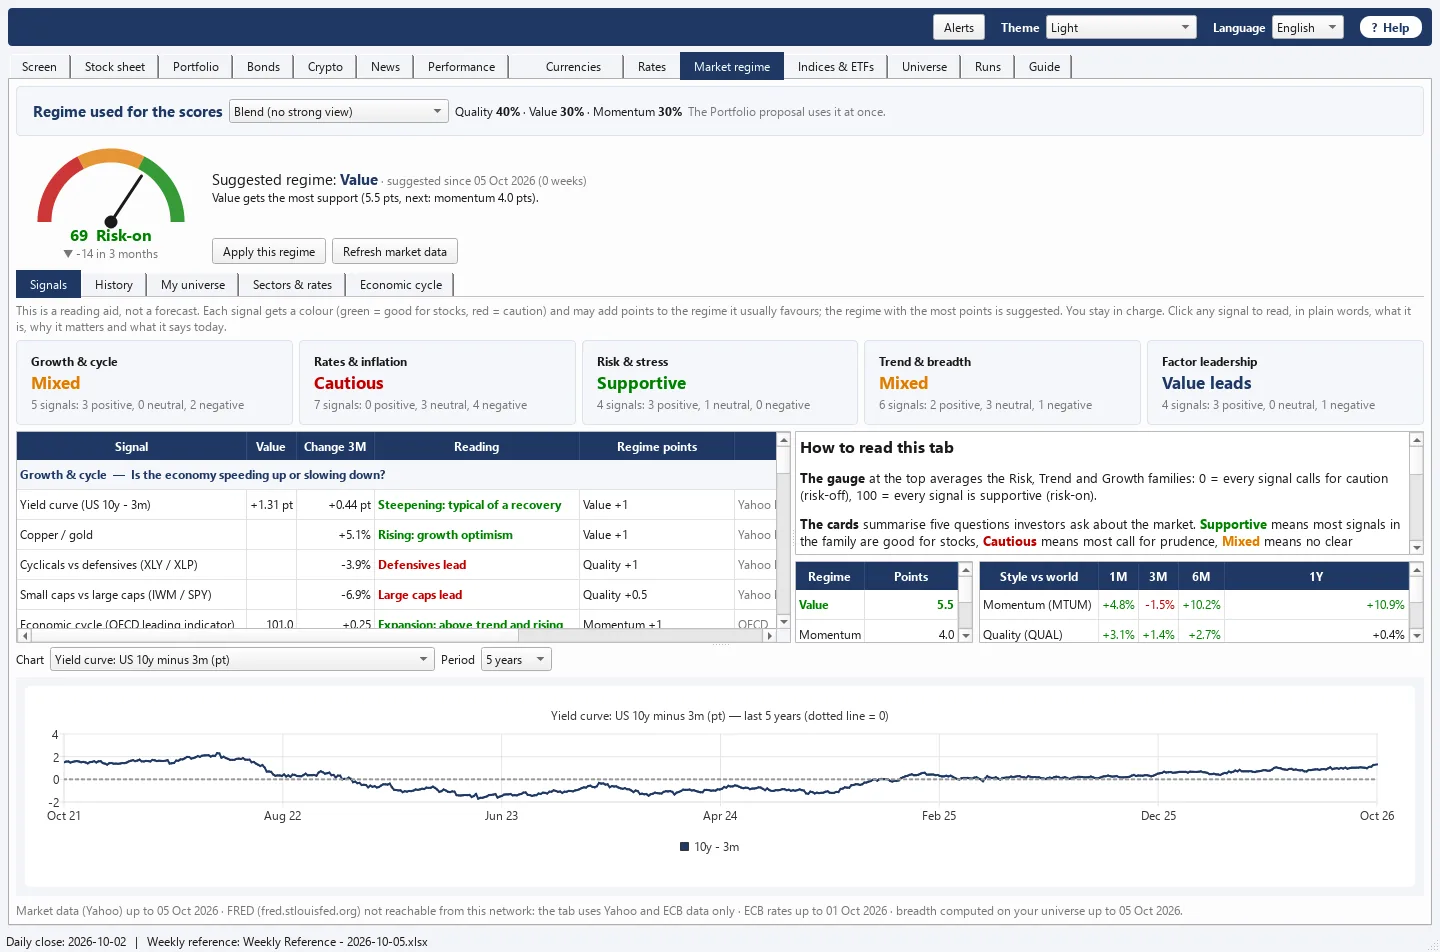This screenshot has height=952, width=1440.
Task: Click the Risk & stress Supportive card
Action: [720, 383]
